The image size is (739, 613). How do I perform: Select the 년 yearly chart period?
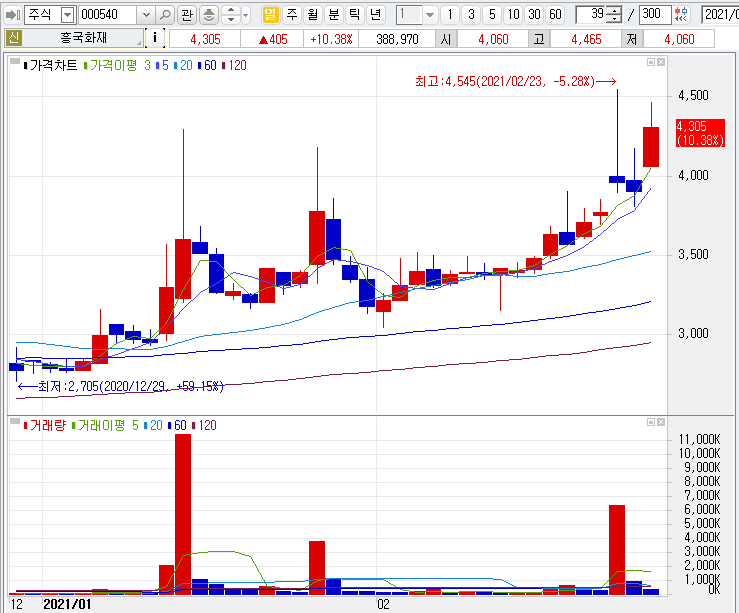pyautogui.click(x=375, y=15)
